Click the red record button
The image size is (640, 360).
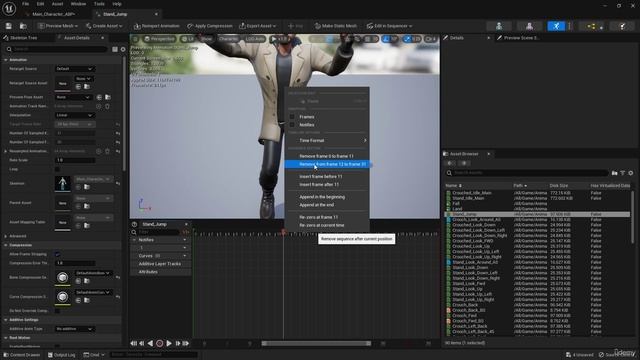pos(160,344)
